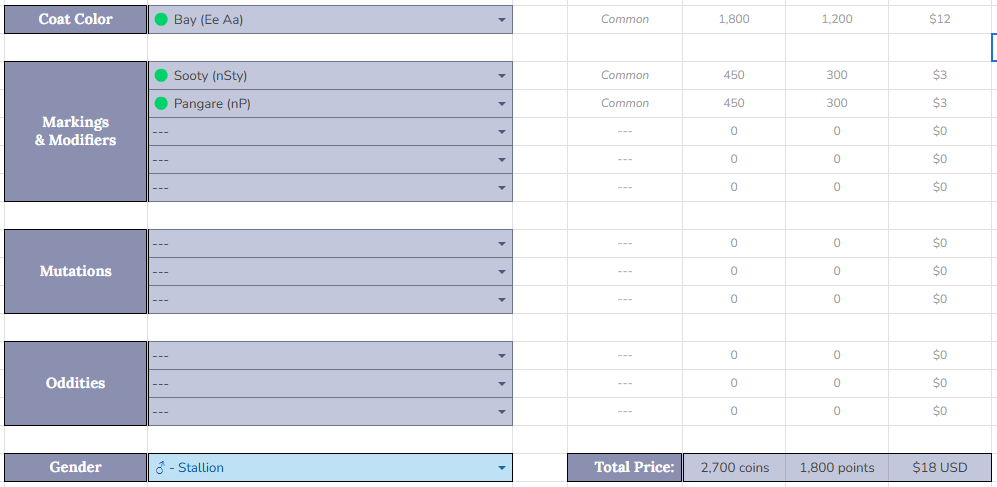Expand the Sooty (nSty) dropdown arrow
The height and width of the screenshot is (487, 997).
point(501,76)
